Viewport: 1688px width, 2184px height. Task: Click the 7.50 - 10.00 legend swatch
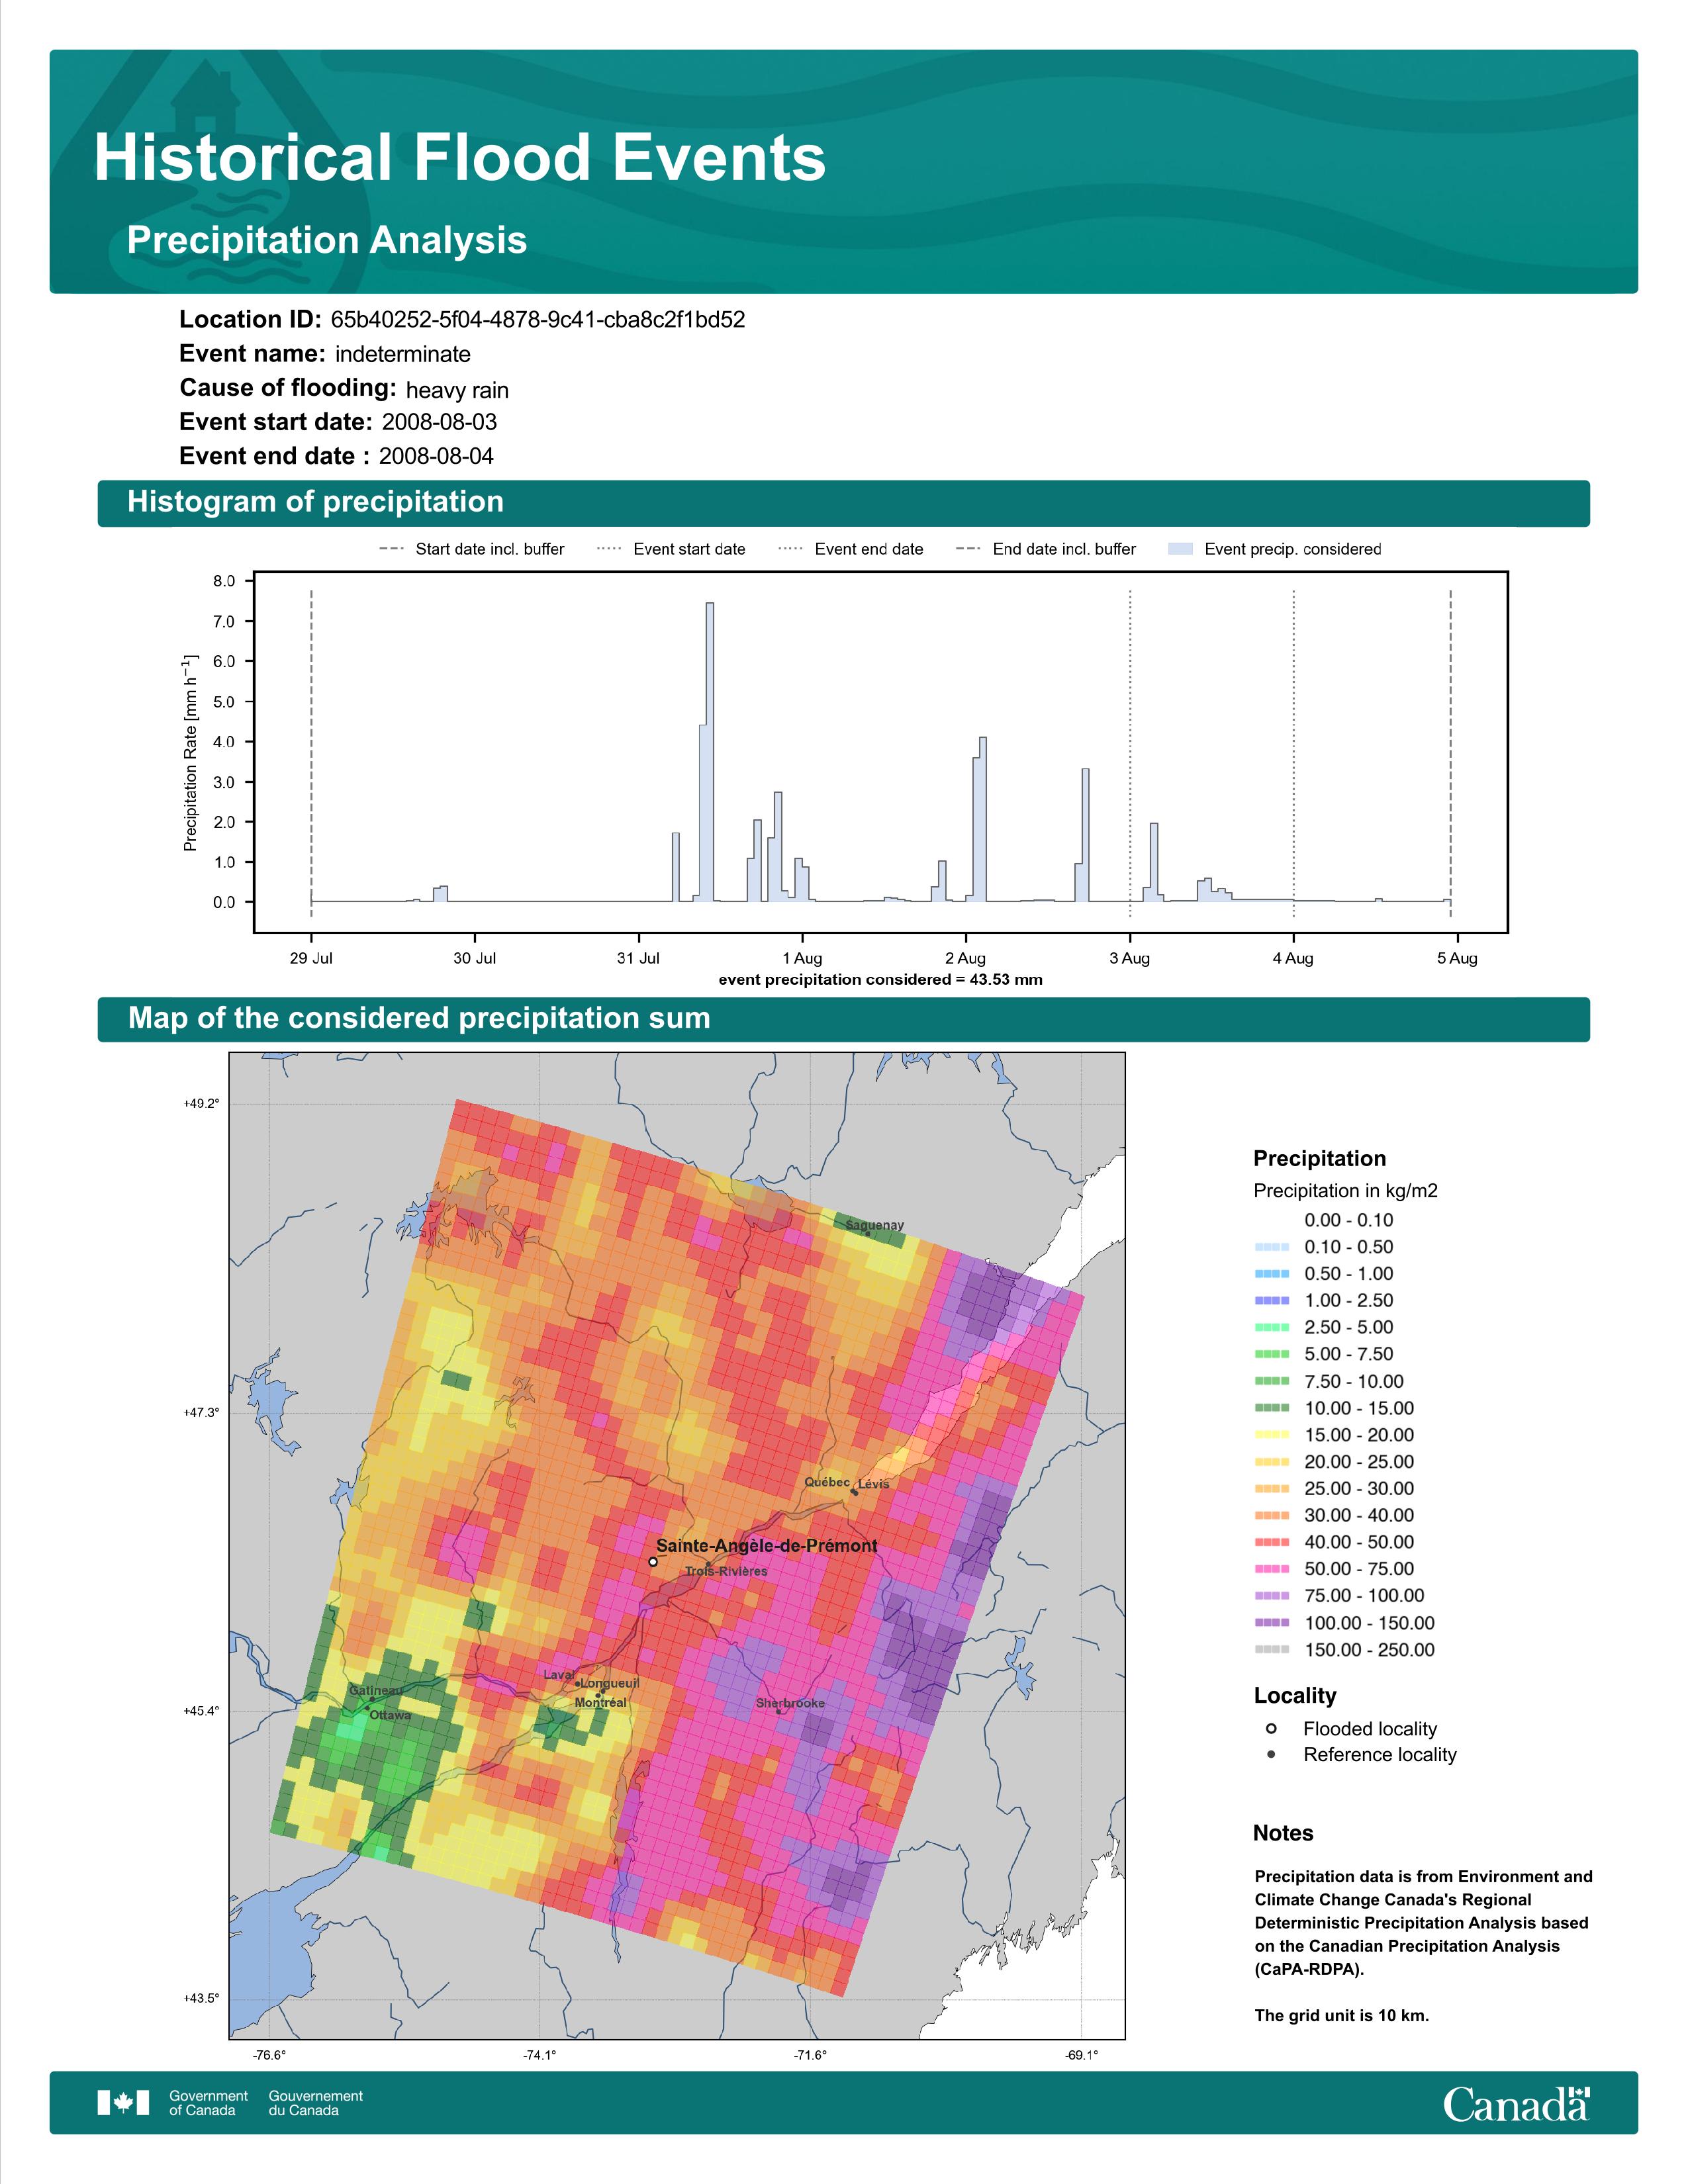(1271, 1381)
